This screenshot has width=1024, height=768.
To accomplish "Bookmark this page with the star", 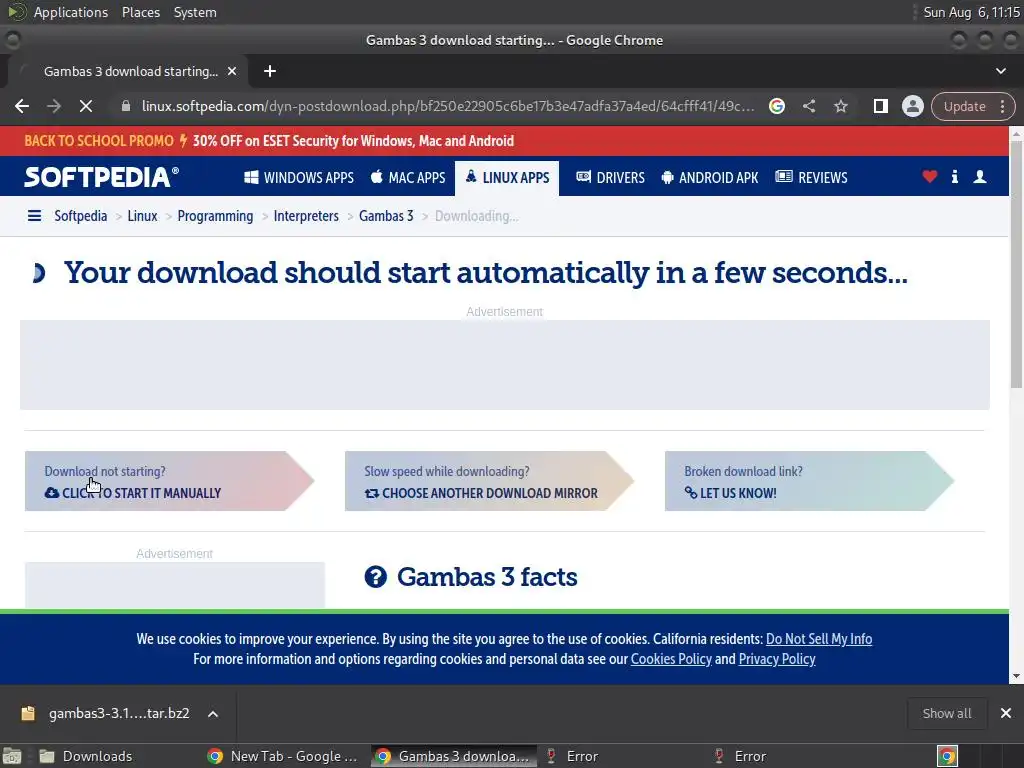I will coord(840,106).
